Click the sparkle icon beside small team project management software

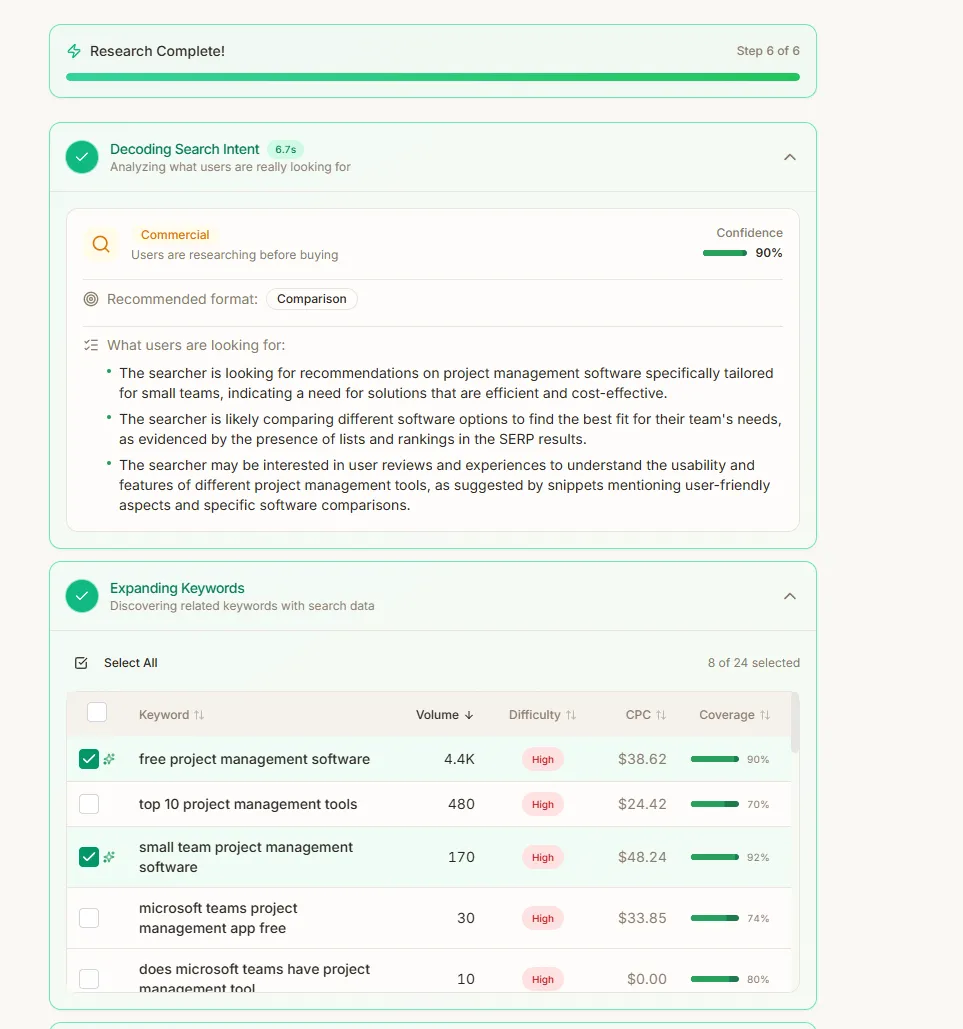(x=110, y=857)
